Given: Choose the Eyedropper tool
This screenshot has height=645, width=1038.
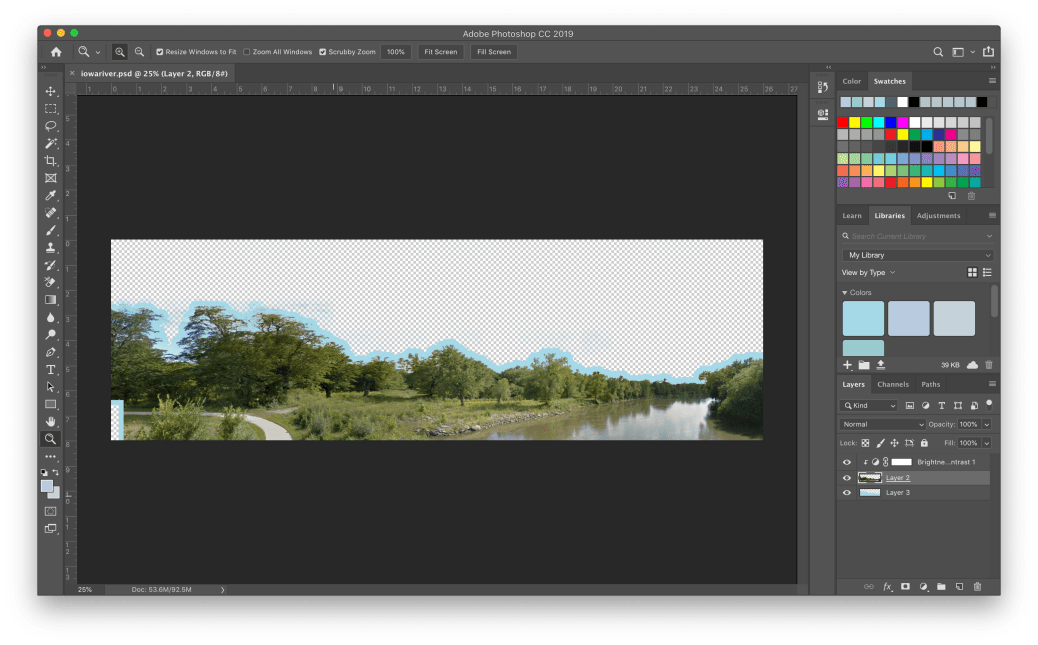Looking at the screenshot, I should [x=50, y=195].
